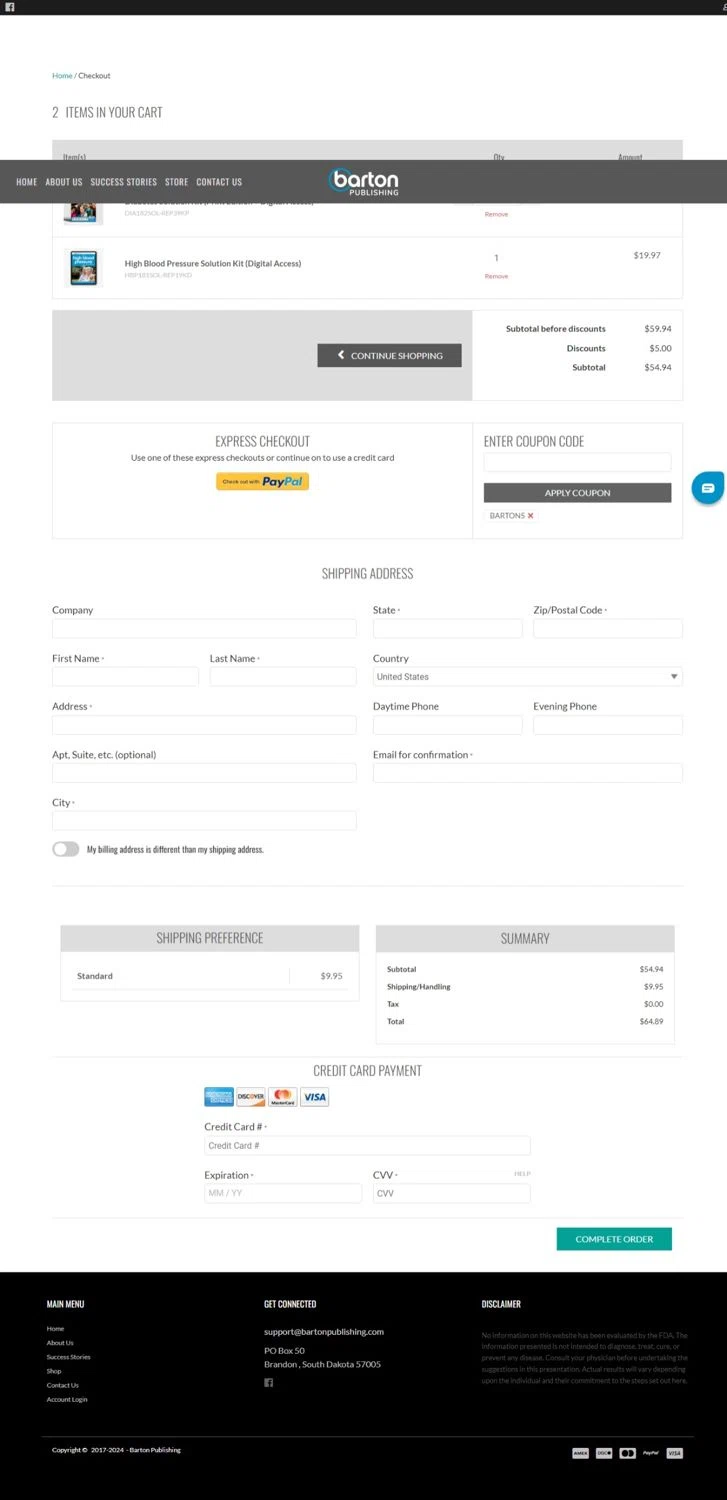Click the Continue Shopping button
Screen dimensions: 727x1500
tap(389, 355)
